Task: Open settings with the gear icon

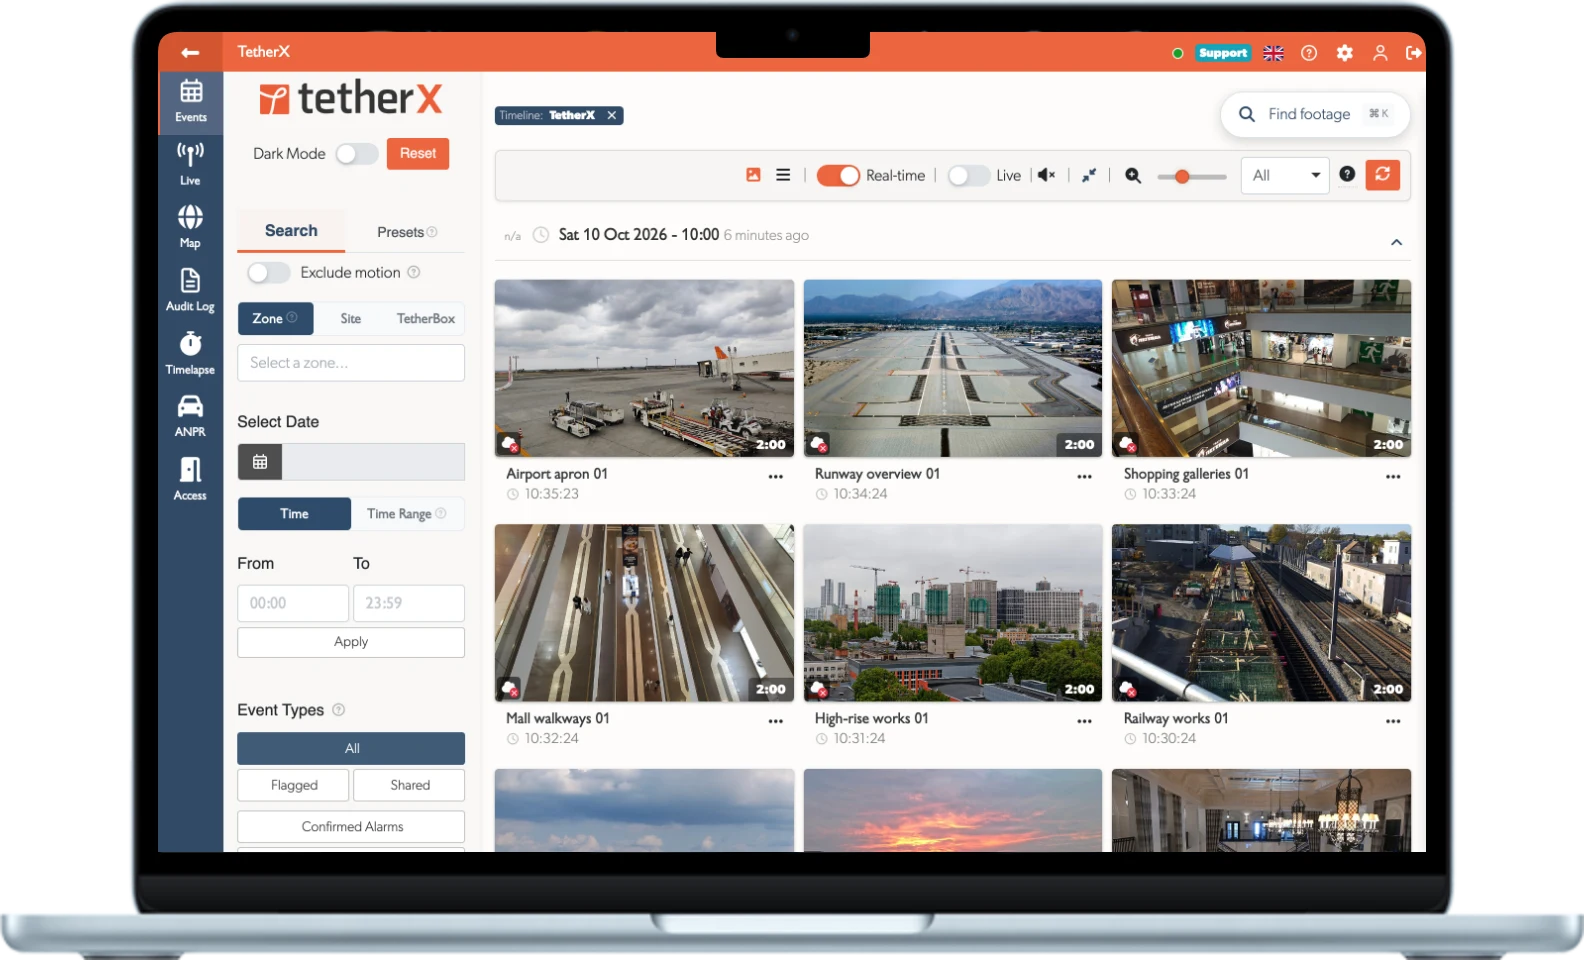Action: 1344,53
